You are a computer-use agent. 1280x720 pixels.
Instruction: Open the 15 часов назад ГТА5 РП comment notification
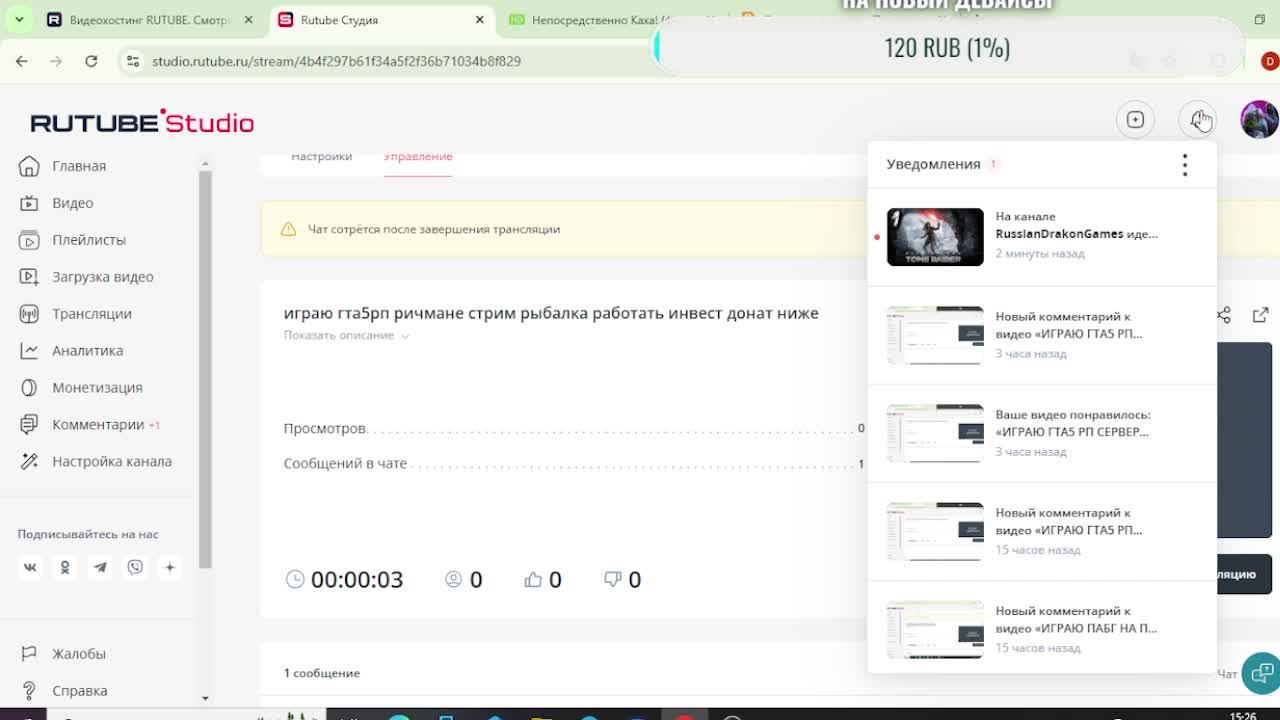(1042, 531)
